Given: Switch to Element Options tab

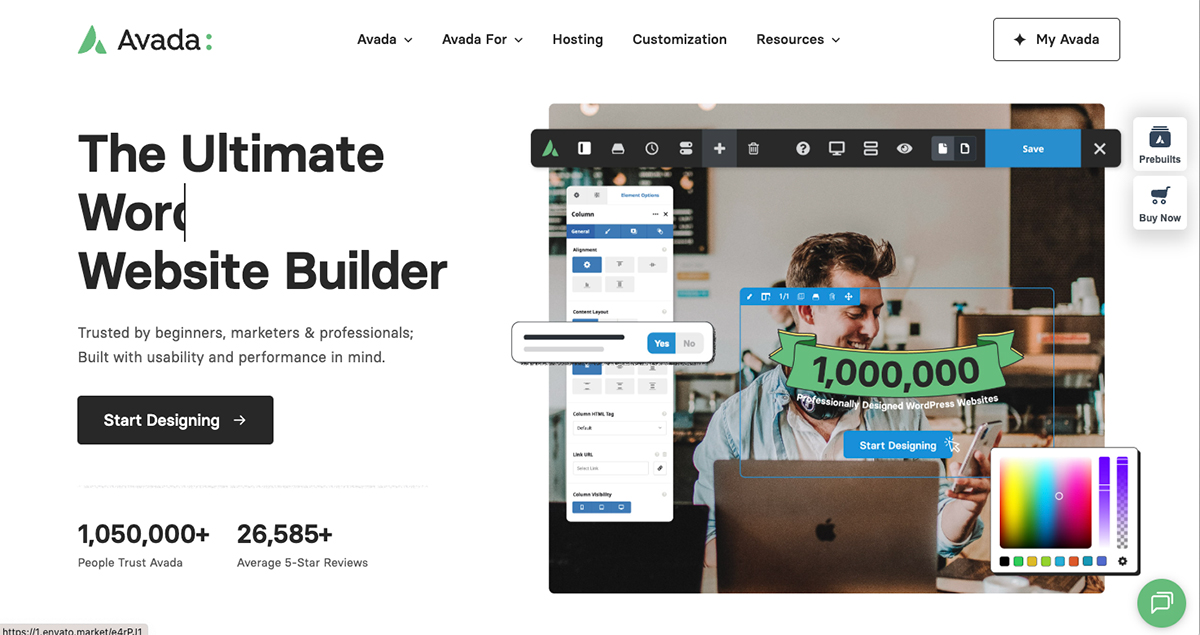Looking at the screenshot, I should 640,195.
